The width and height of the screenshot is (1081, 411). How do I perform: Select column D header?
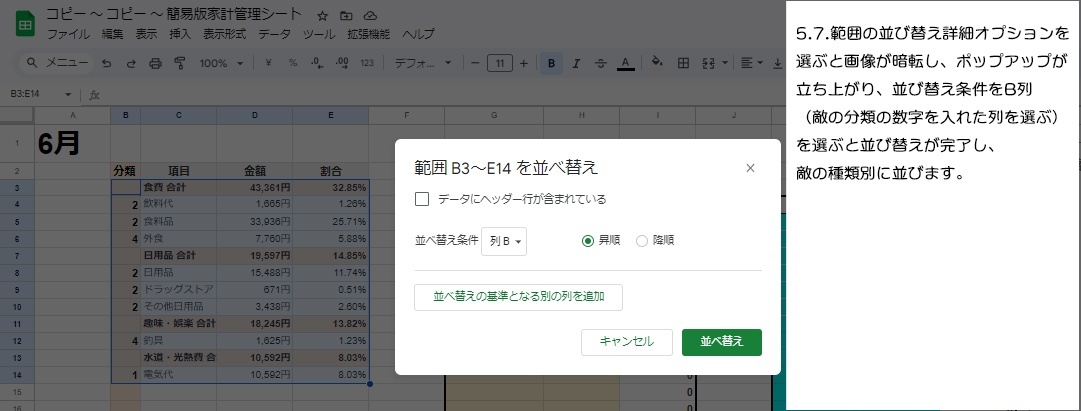coord(254,115)
